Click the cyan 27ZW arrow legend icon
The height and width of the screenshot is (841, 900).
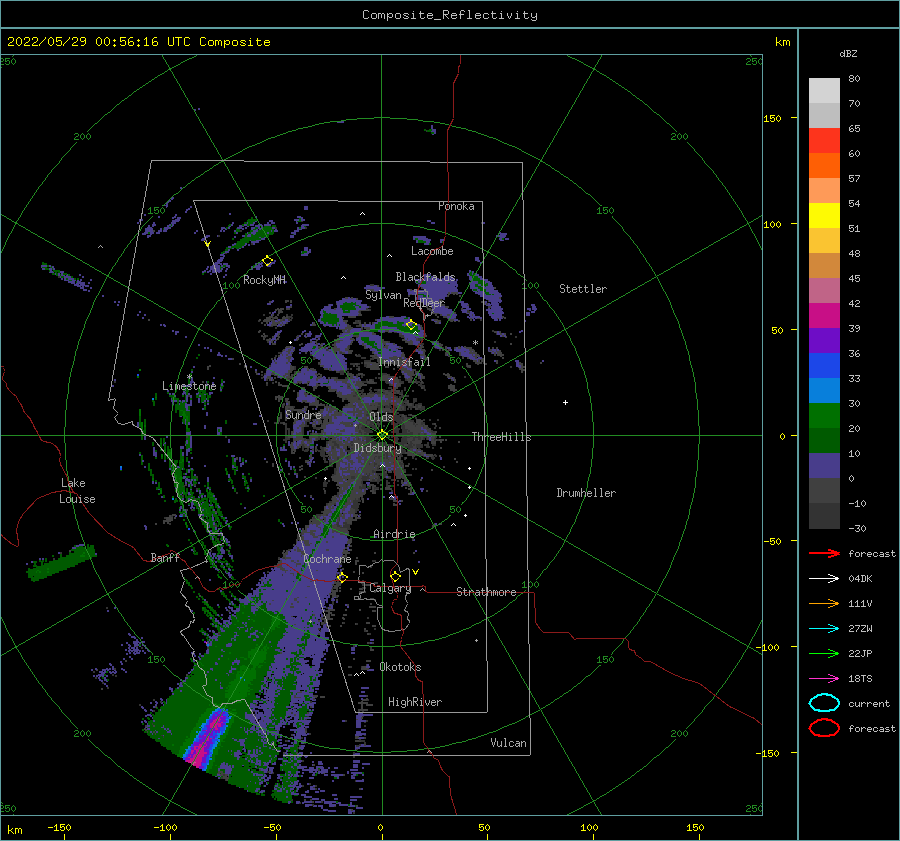(824, 629)
